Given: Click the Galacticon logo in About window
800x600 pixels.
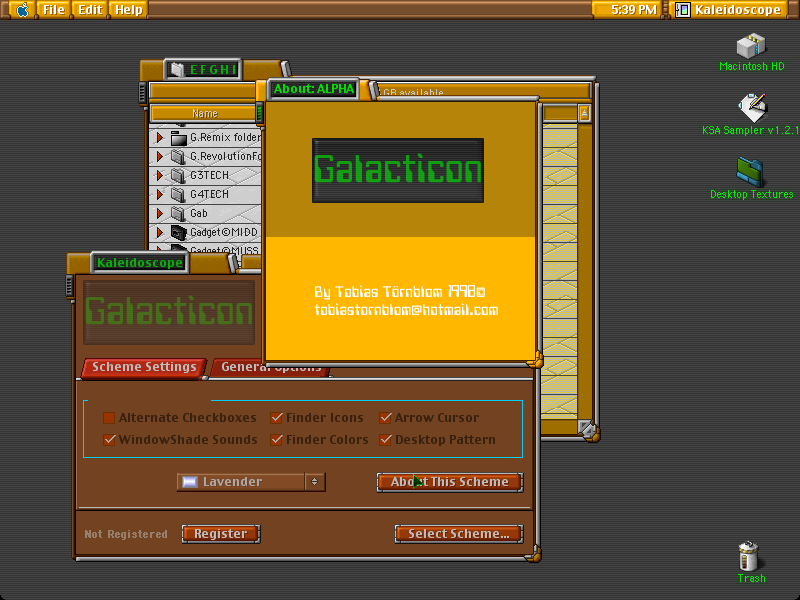Looking at the screenshot, I should click(x=398, y=170).
